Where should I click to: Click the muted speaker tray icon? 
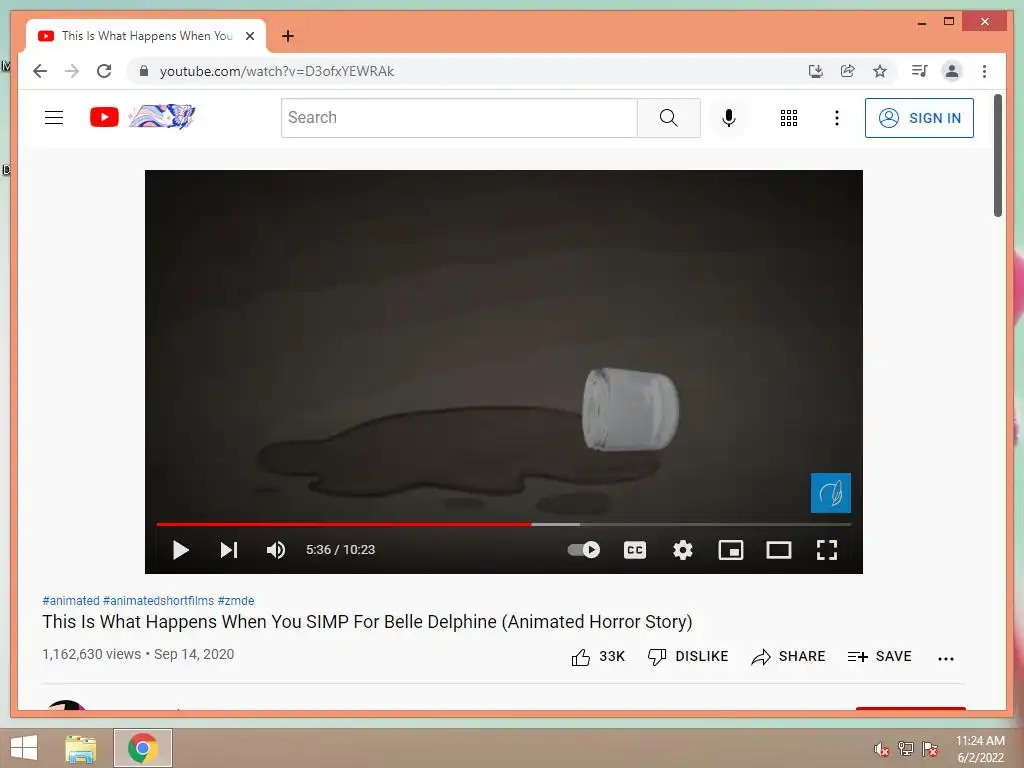point(882,750)
